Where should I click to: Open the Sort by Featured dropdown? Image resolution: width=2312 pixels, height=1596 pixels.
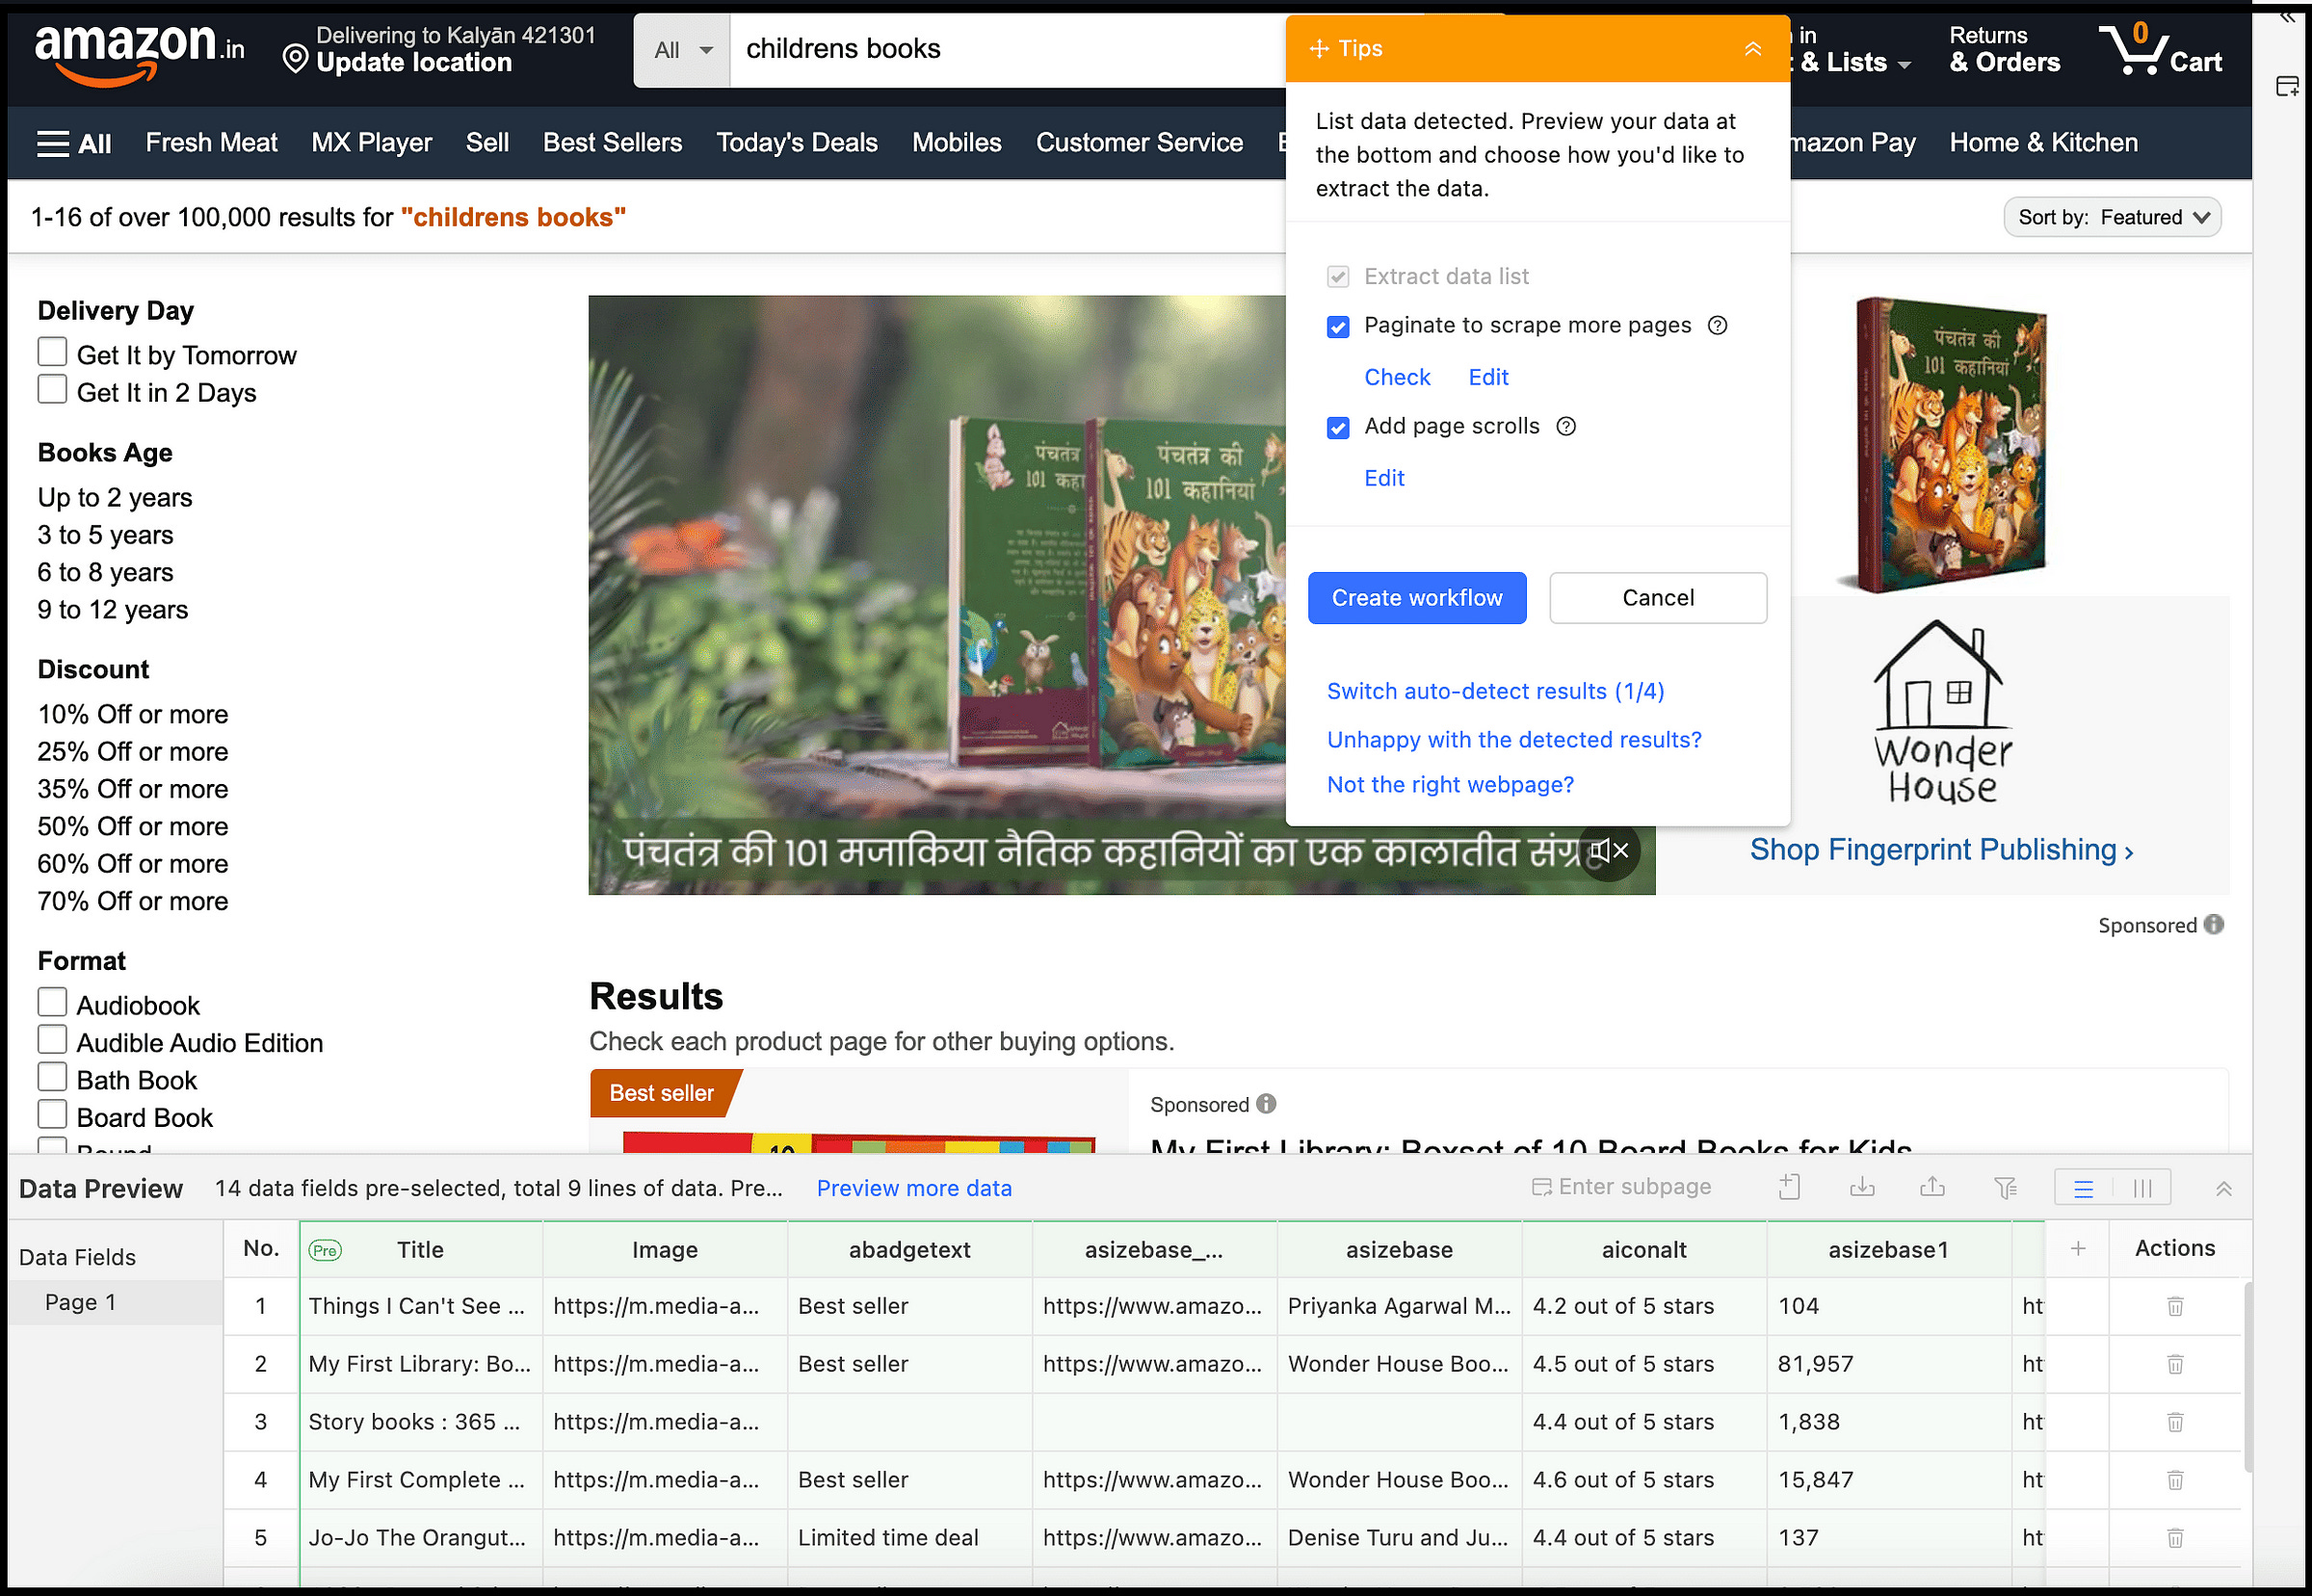pyautogui.click(x=2112, y=217)
